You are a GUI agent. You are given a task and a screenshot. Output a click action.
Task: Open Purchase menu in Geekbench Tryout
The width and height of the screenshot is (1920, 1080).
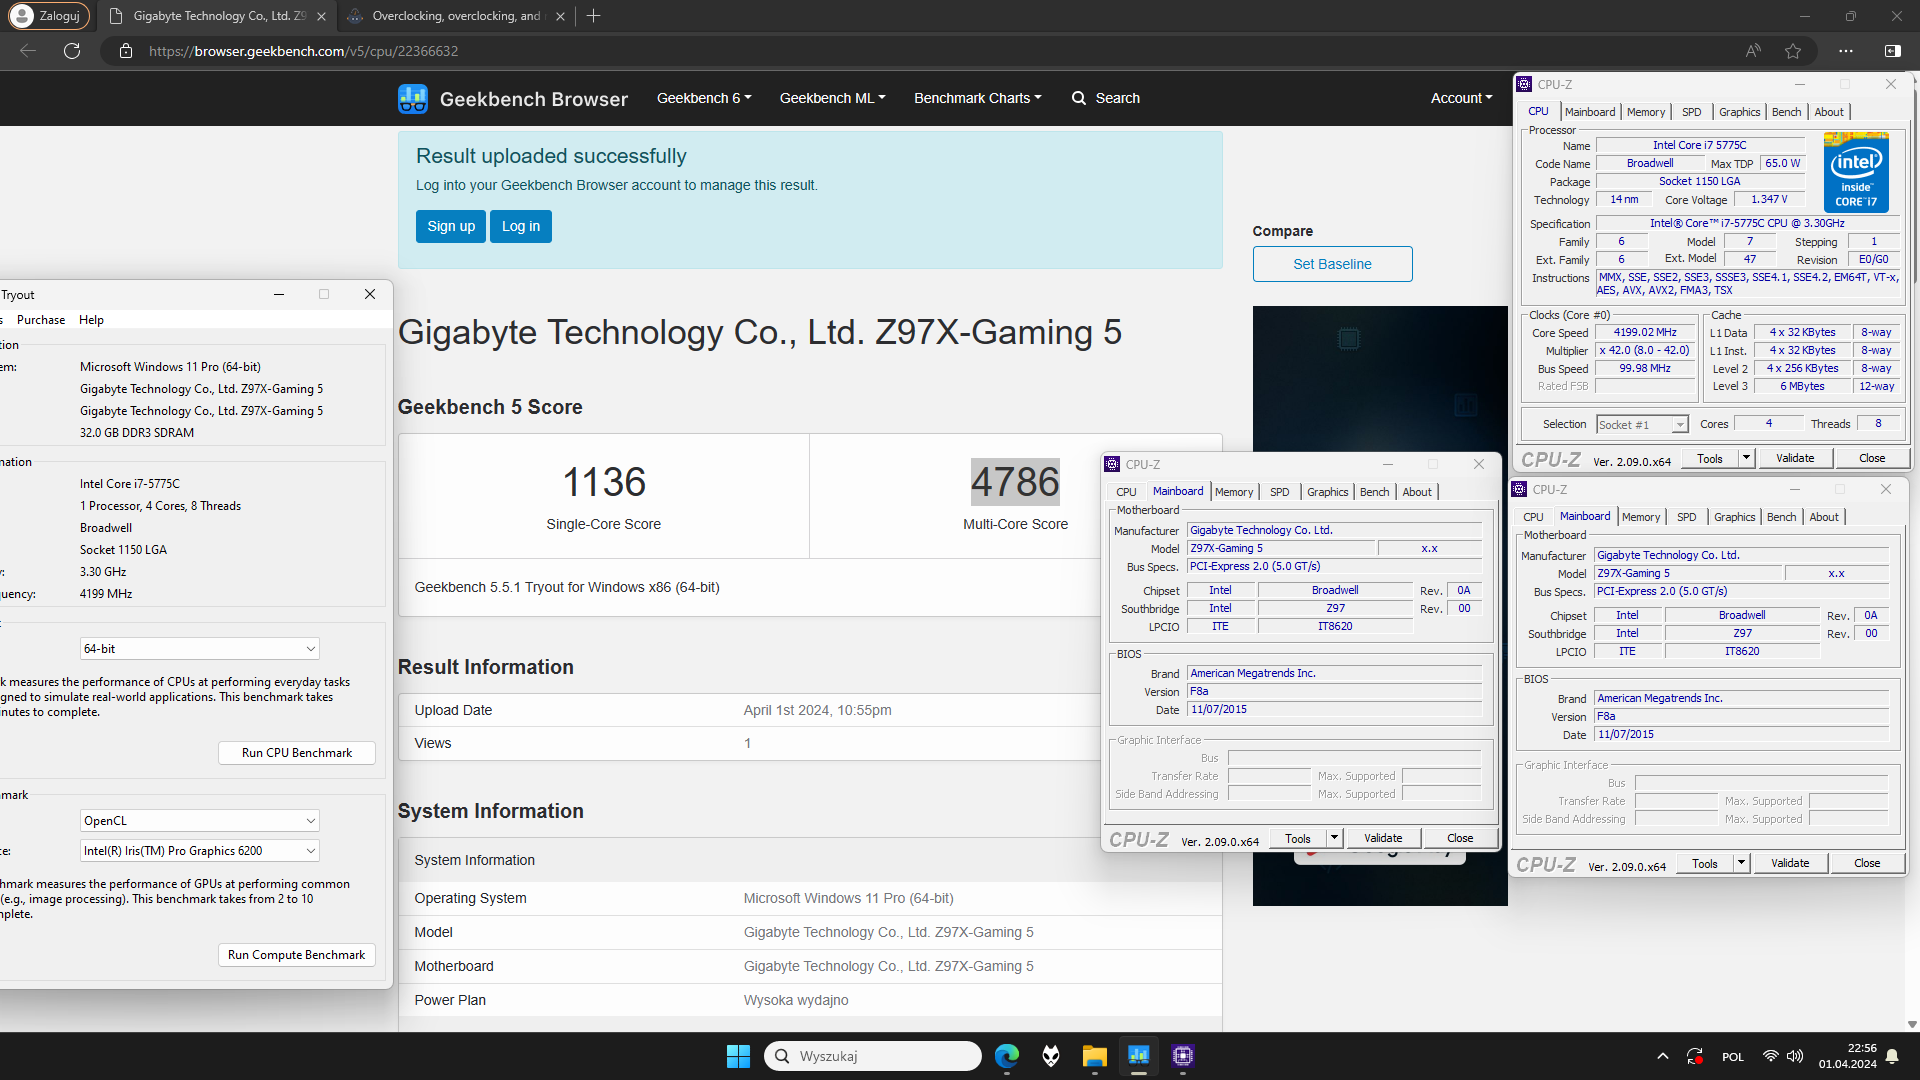point(41,320)
